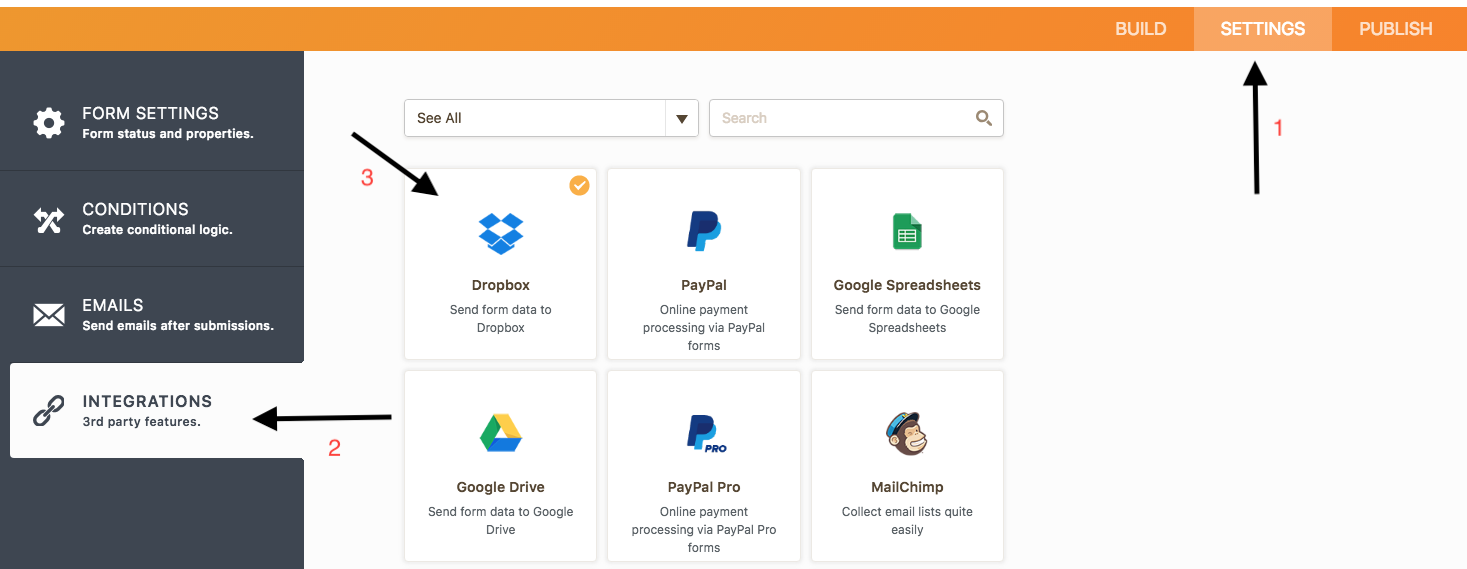Screen dimensions: 1467x569
Task: Click 'Send form data to Google Drive' text
Action: coord(501,521)
